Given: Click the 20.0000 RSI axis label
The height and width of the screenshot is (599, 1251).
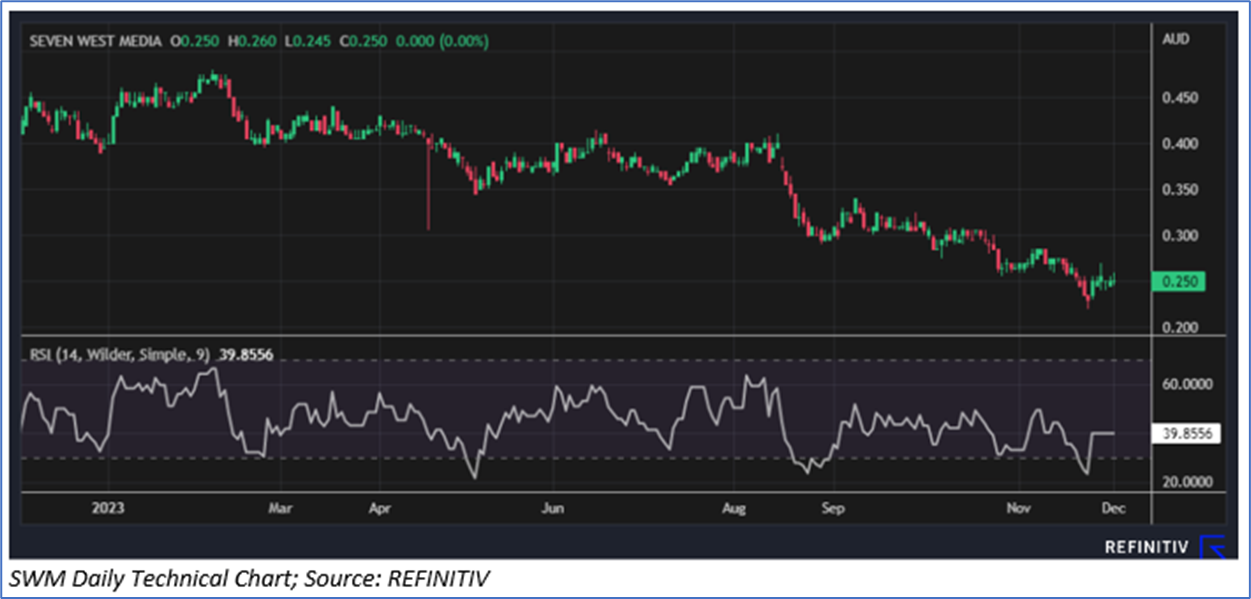Looking at the screenshot, I should tap(1185, 481).
